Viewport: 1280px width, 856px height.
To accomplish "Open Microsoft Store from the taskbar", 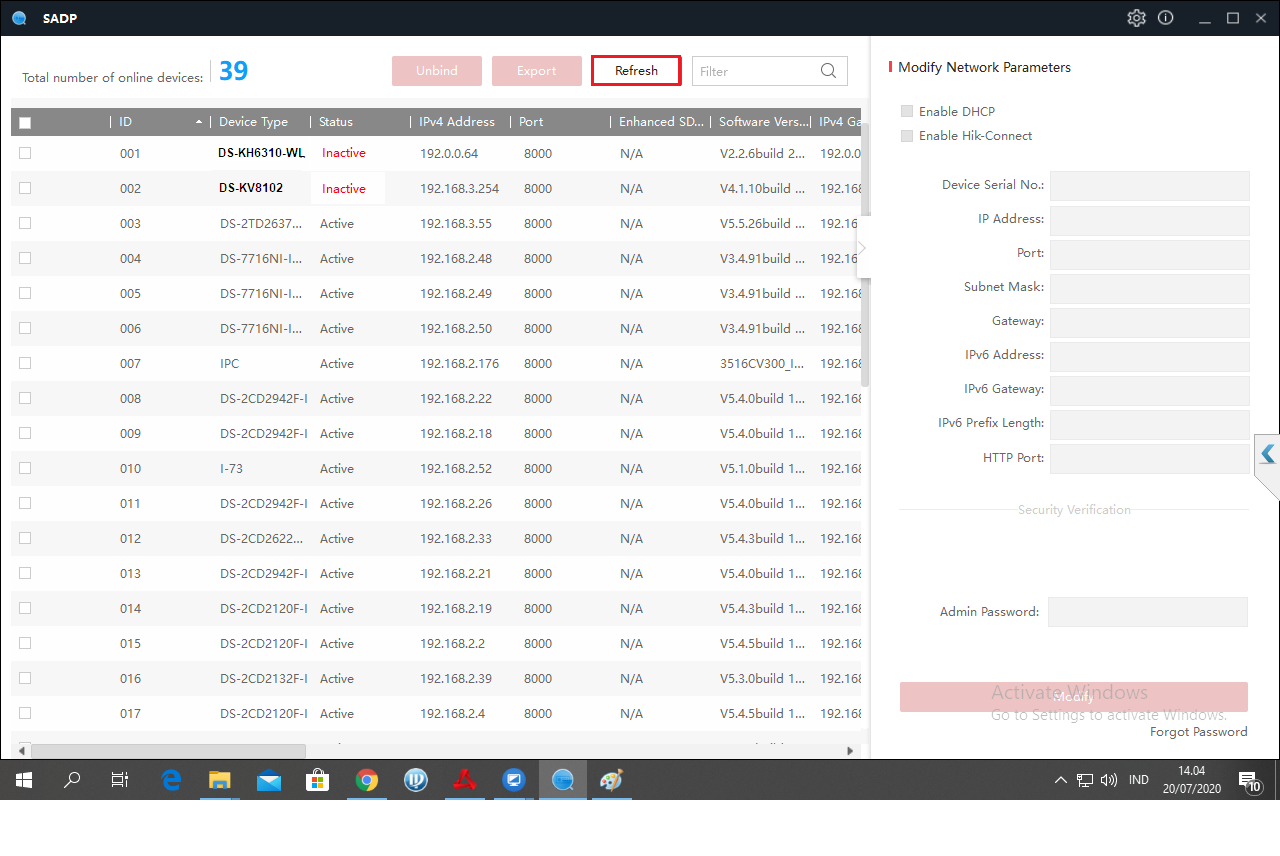I will tap(318, 780).
